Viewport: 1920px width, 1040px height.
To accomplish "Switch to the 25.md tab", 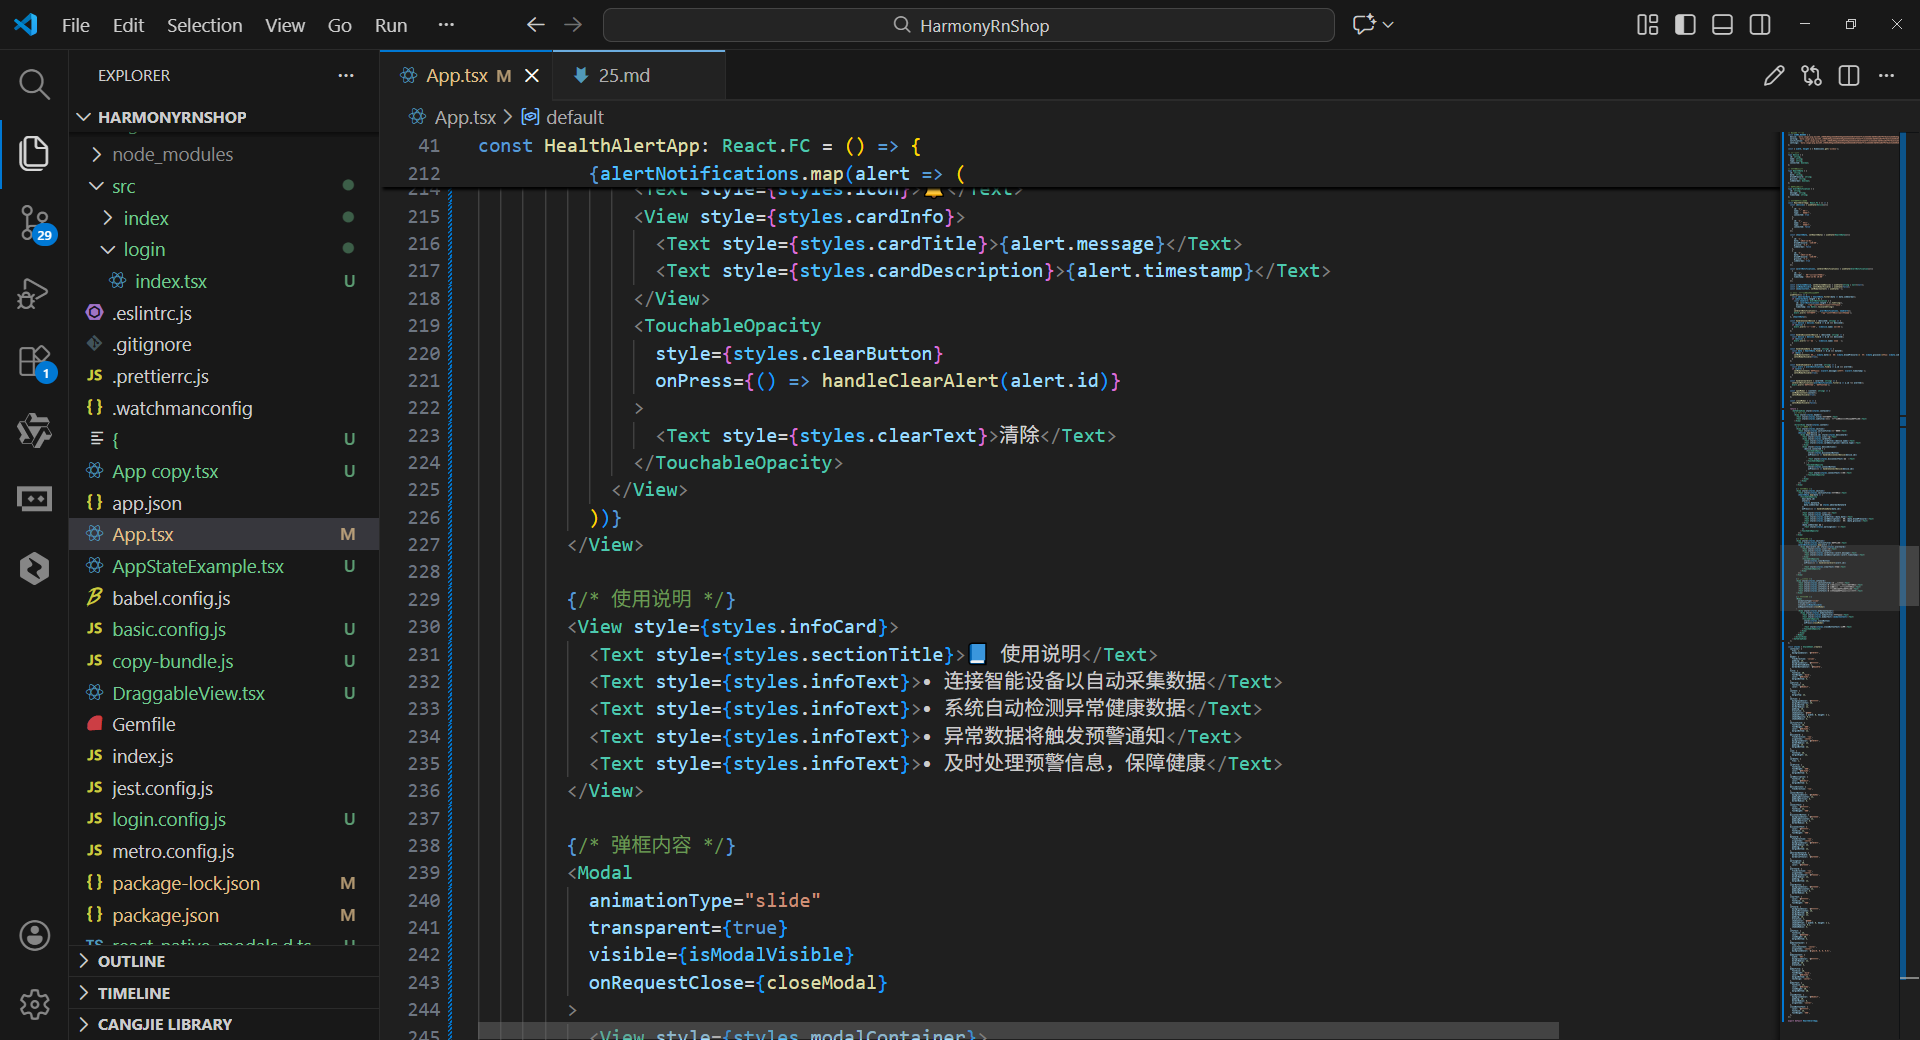I will [x=638, y=76].
